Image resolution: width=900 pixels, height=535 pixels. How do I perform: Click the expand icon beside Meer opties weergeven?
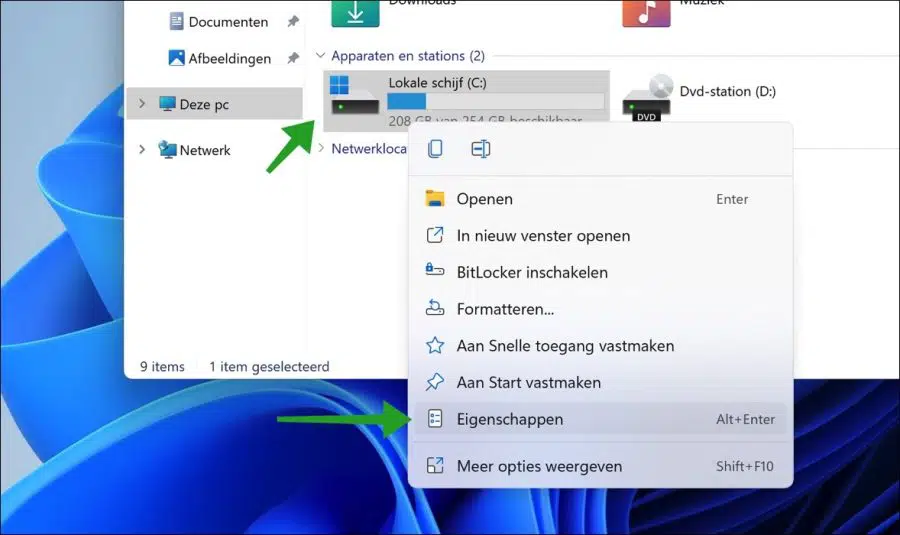[x=435, y=466]
